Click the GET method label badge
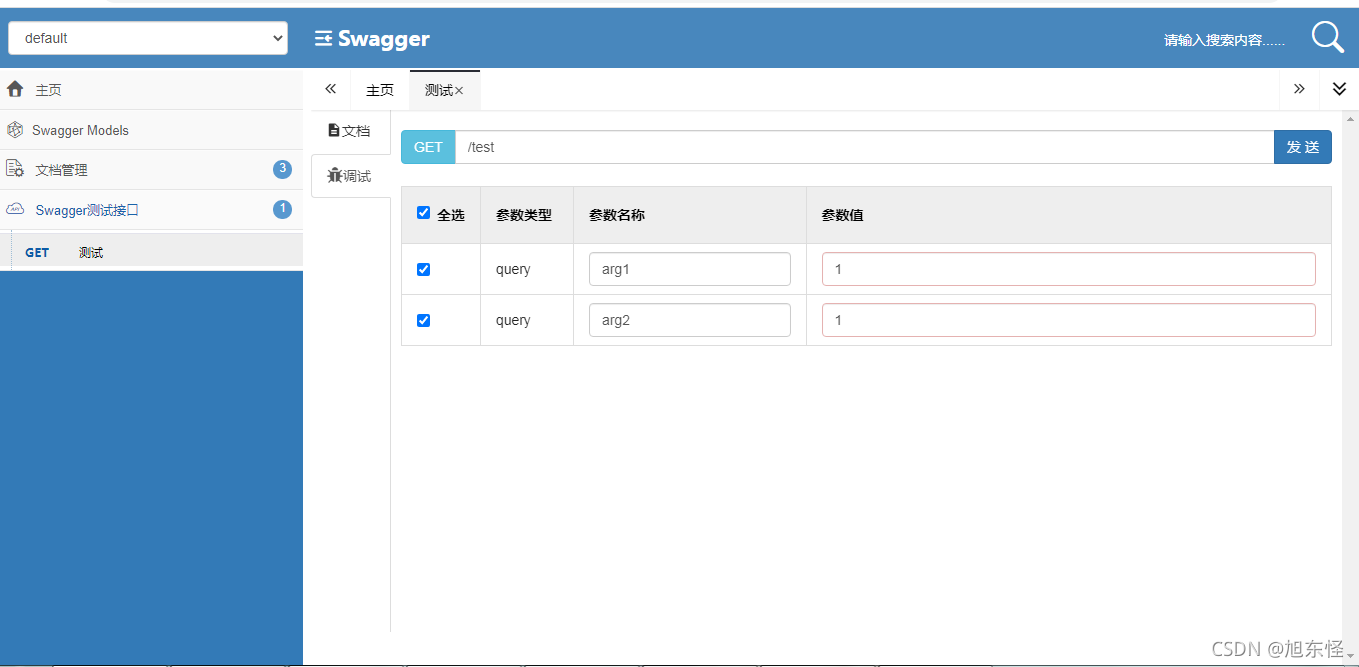This screenshot has height=667, width=1359. pos(427,146)
